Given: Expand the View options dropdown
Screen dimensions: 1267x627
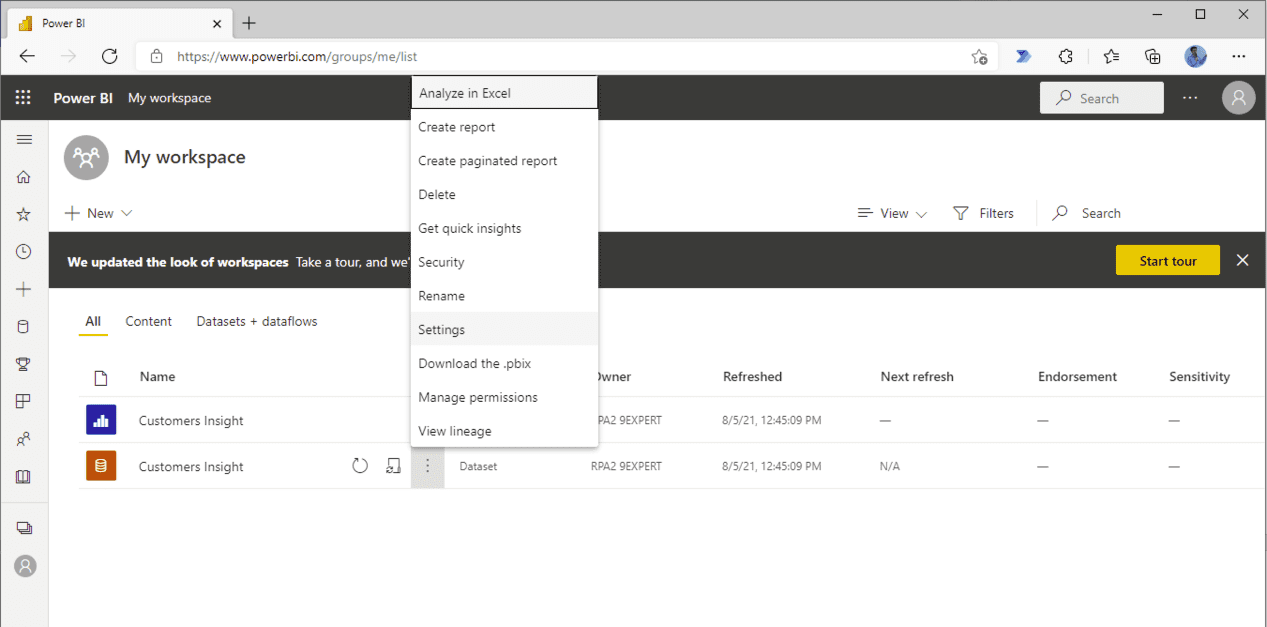Looking at the screenshot, I should (891, 212).
